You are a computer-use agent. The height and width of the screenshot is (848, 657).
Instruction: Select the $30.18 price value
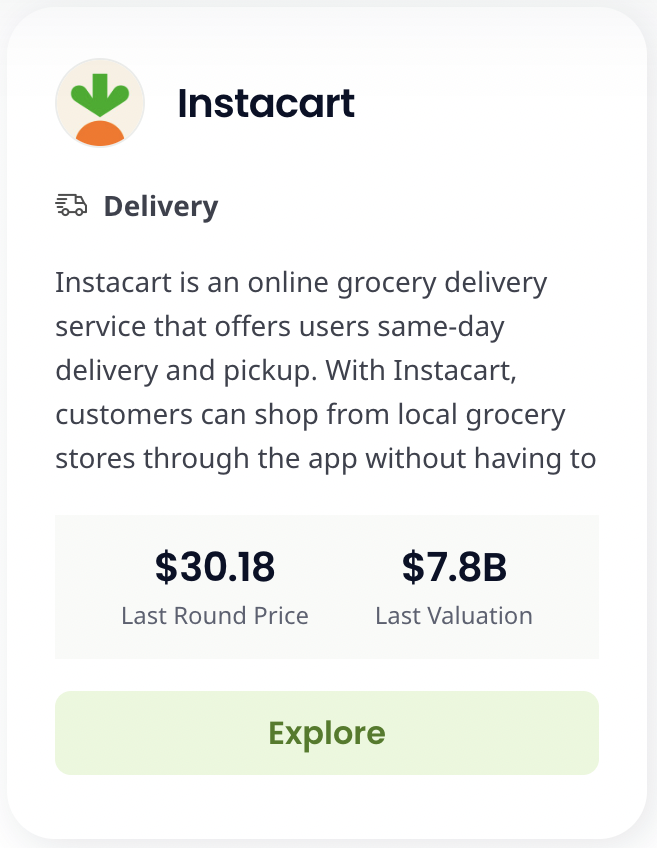point(215,567)
